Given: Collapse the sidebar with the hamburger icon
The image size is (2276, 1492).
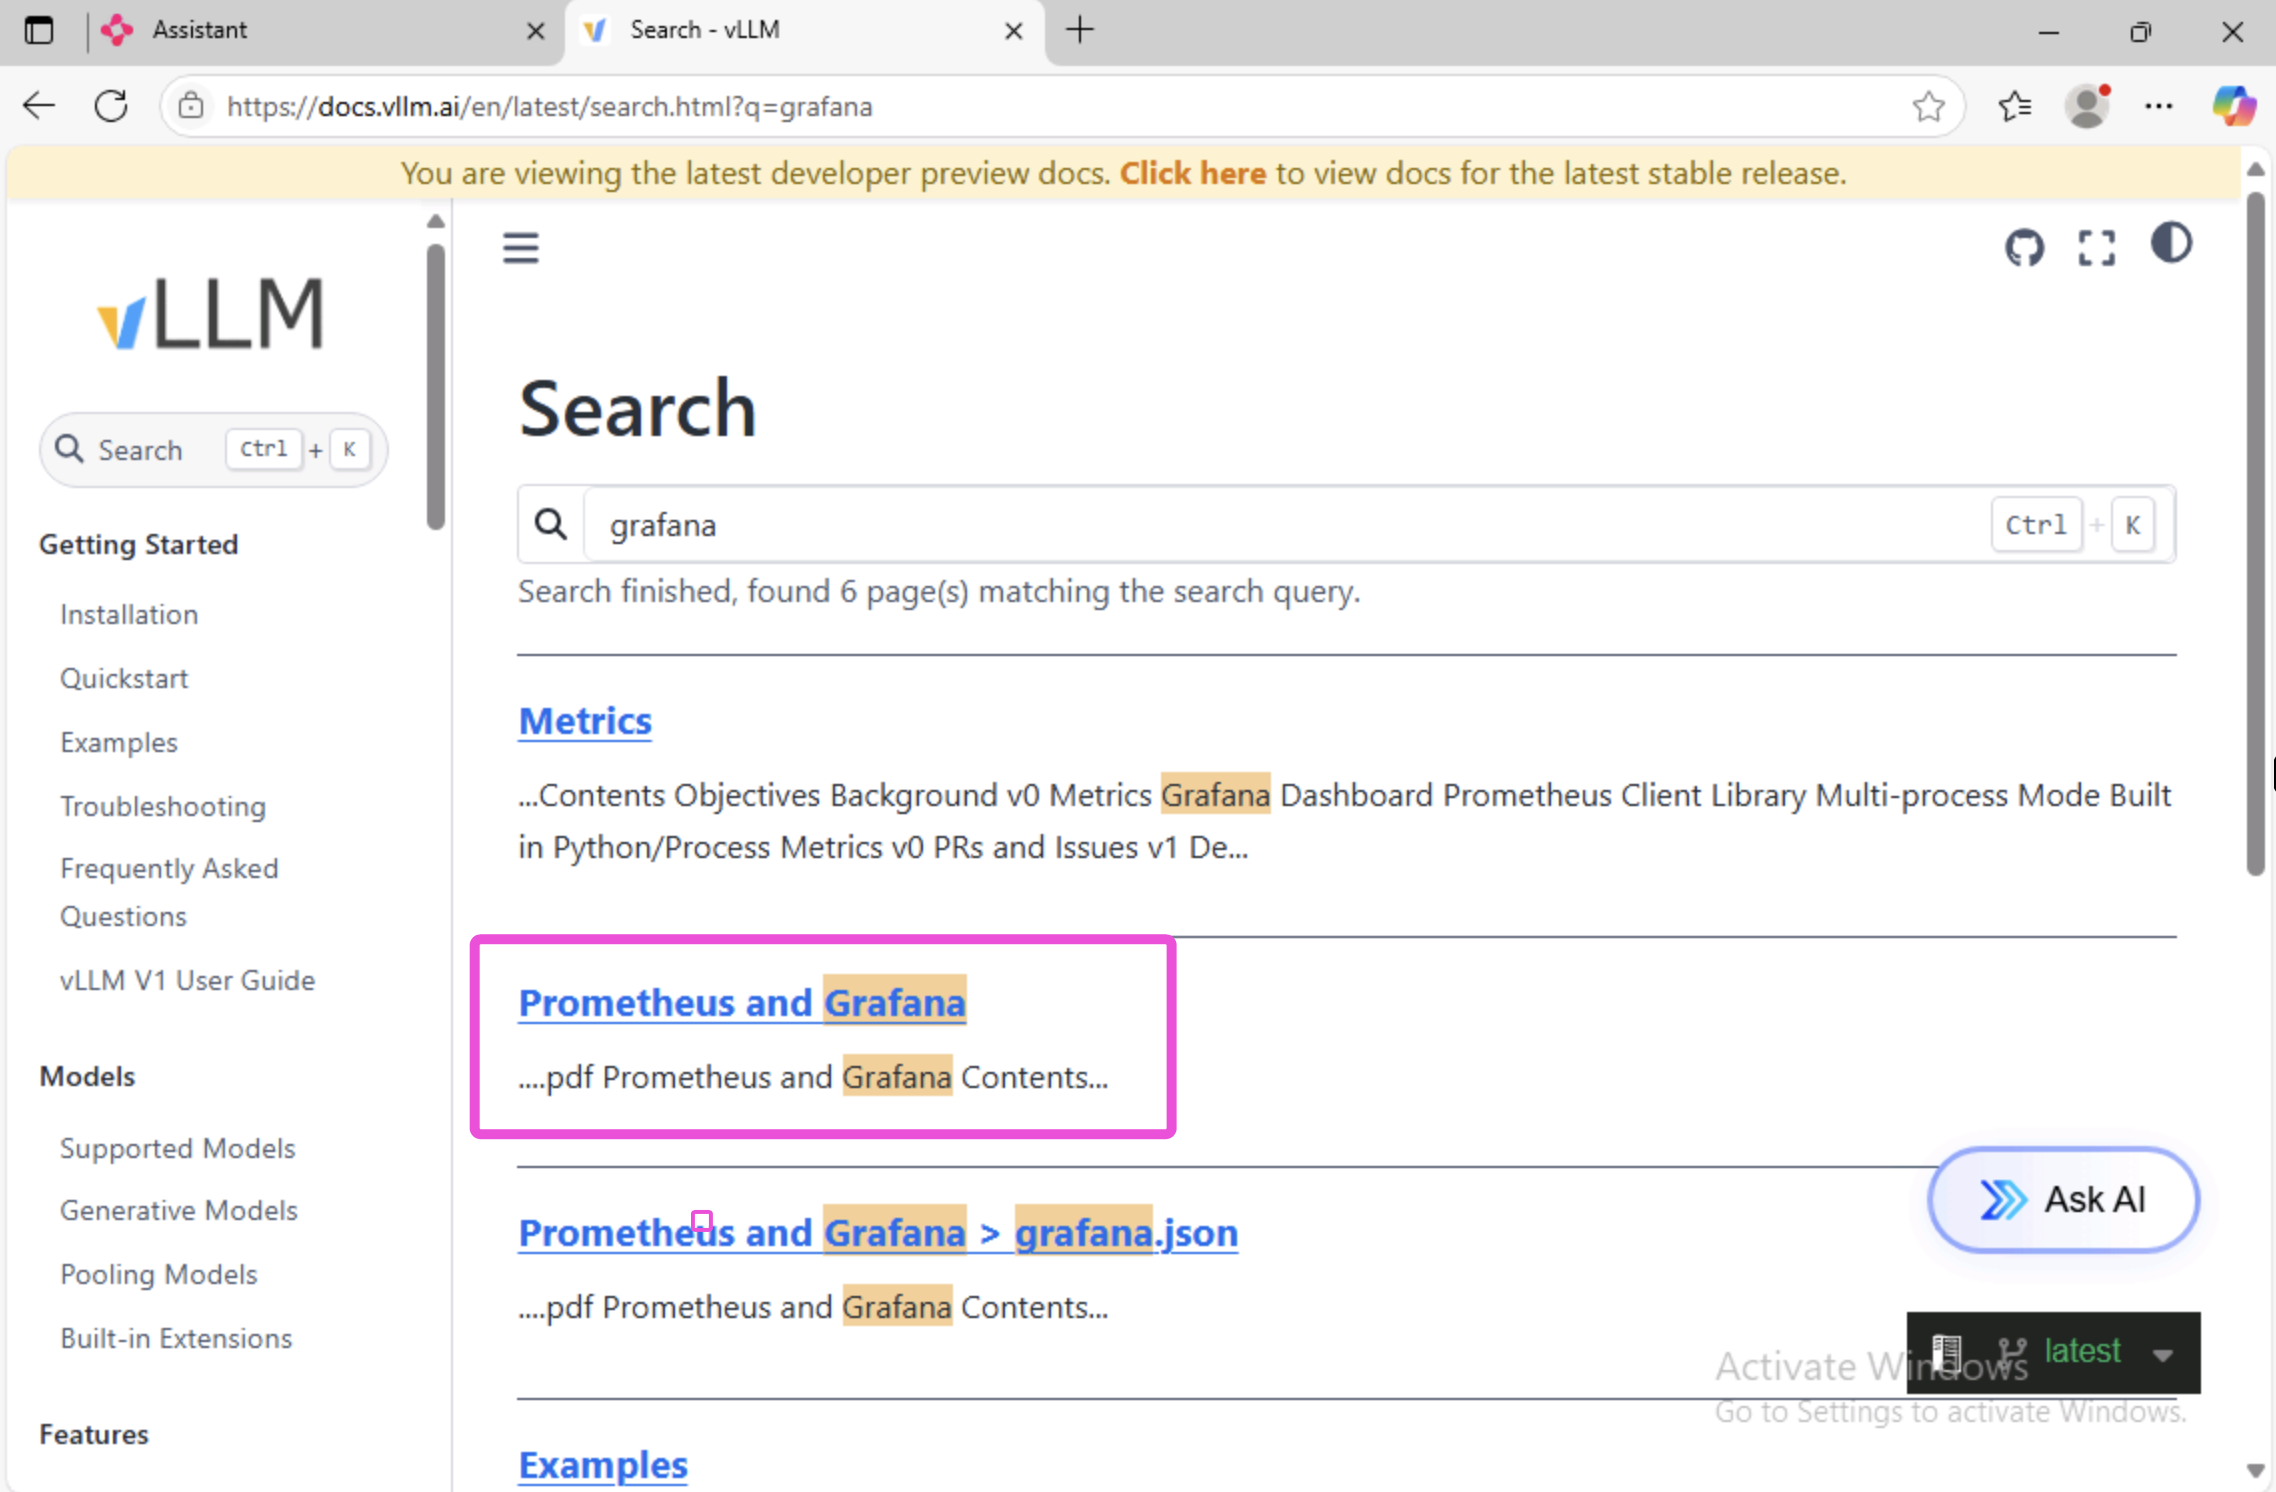Looking at the screenshot, I should [520, 247].
